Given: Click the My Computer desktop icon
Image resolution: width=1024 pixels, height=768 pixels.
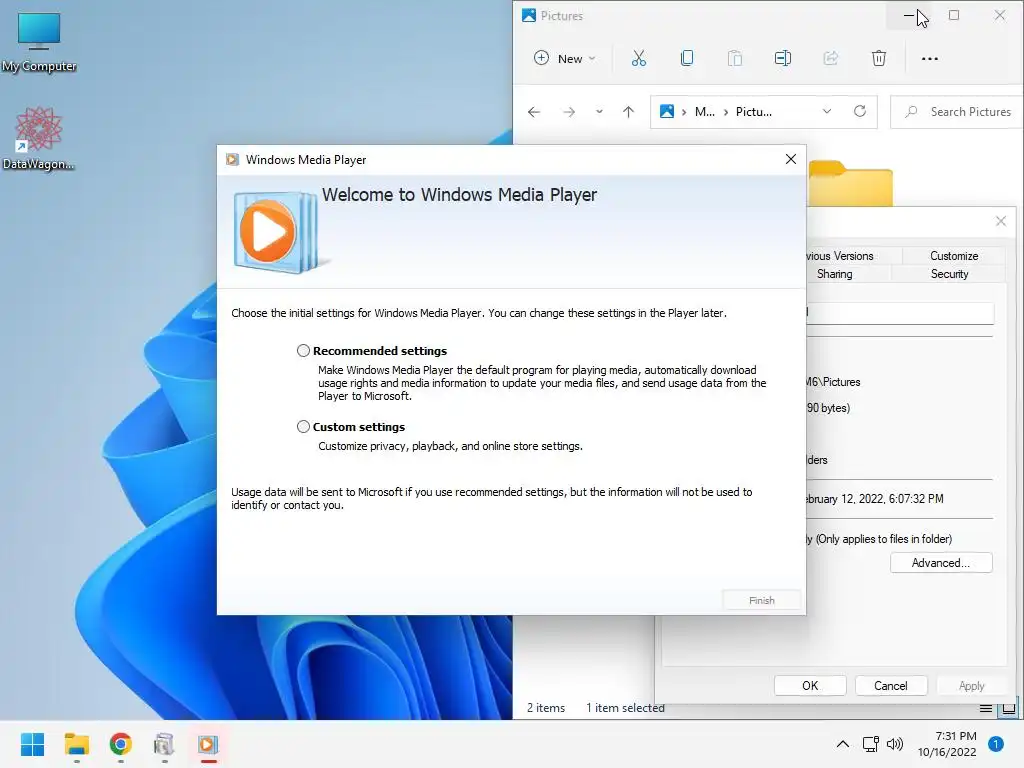Looking at the screenshot, I should tap(39, 42).
